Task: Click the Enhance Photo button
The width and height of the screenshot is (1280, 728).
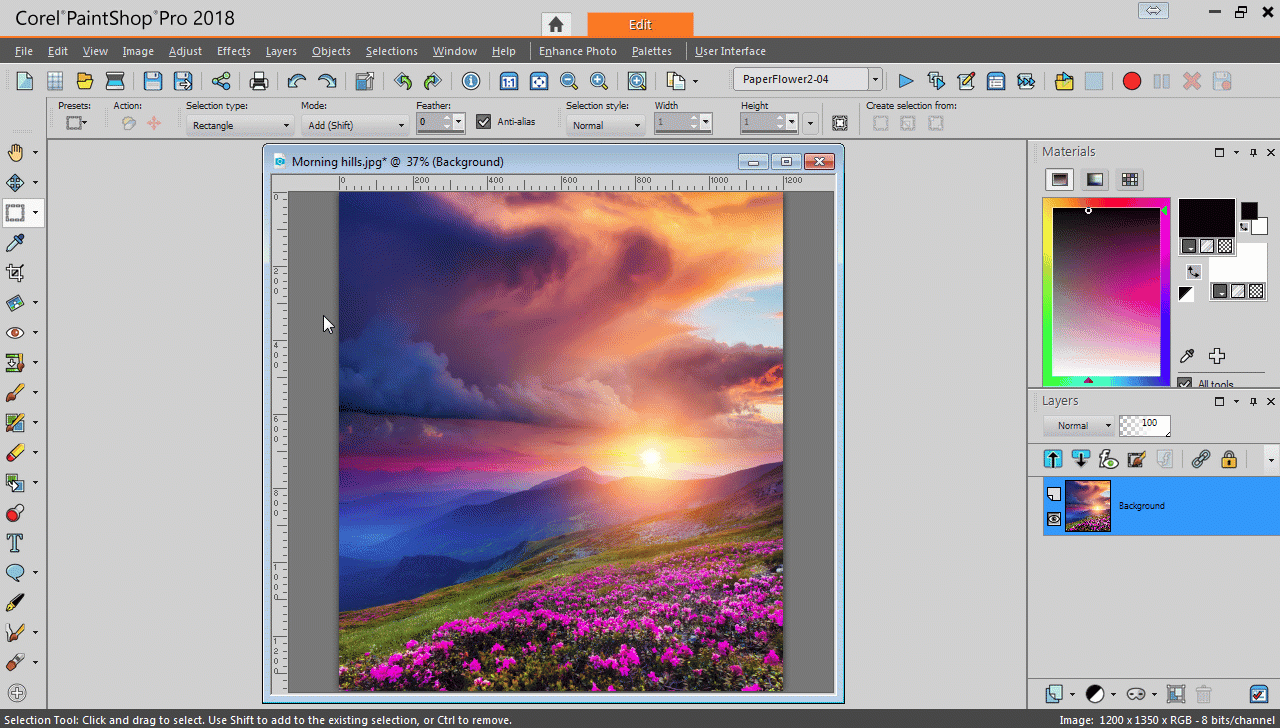Action: pyautogui.click(x=577, y=51)
